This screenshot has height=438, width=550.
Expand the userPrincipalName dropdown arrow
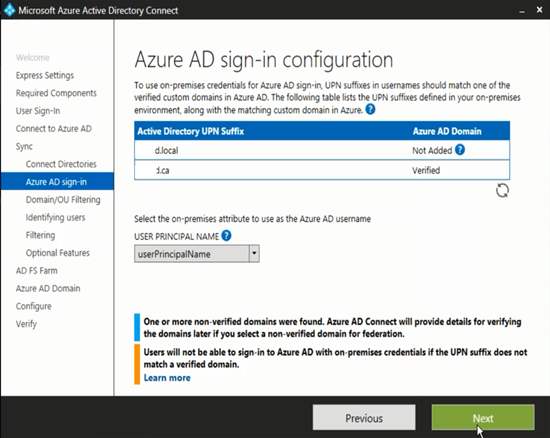[x=254, y=253]
